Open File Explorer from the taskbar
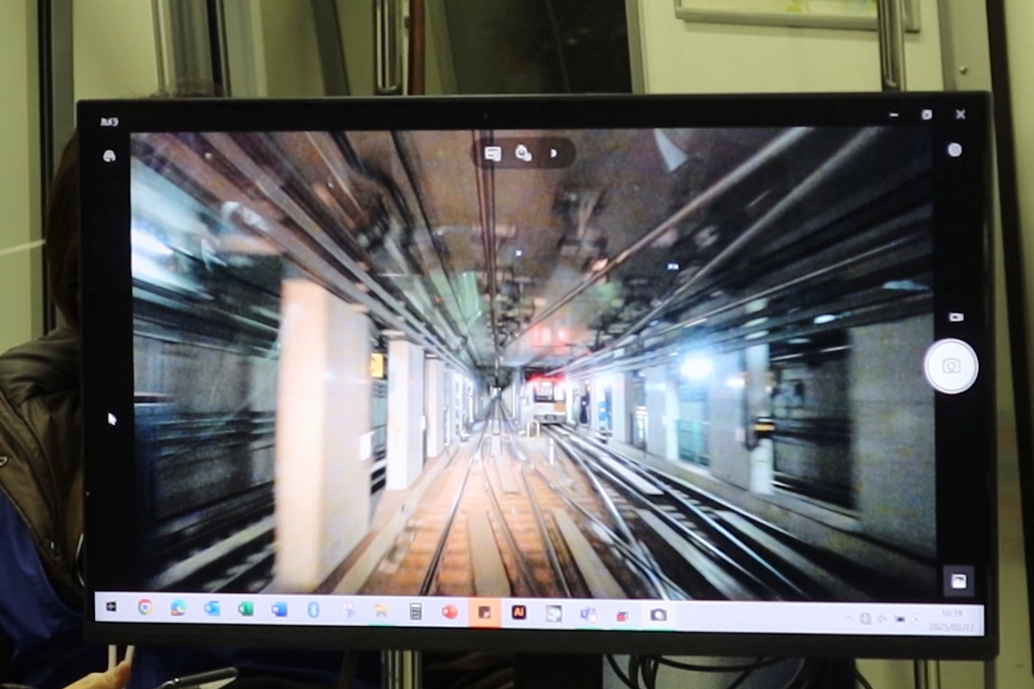This screenshot has width=1034, height=689. (381, 610)
